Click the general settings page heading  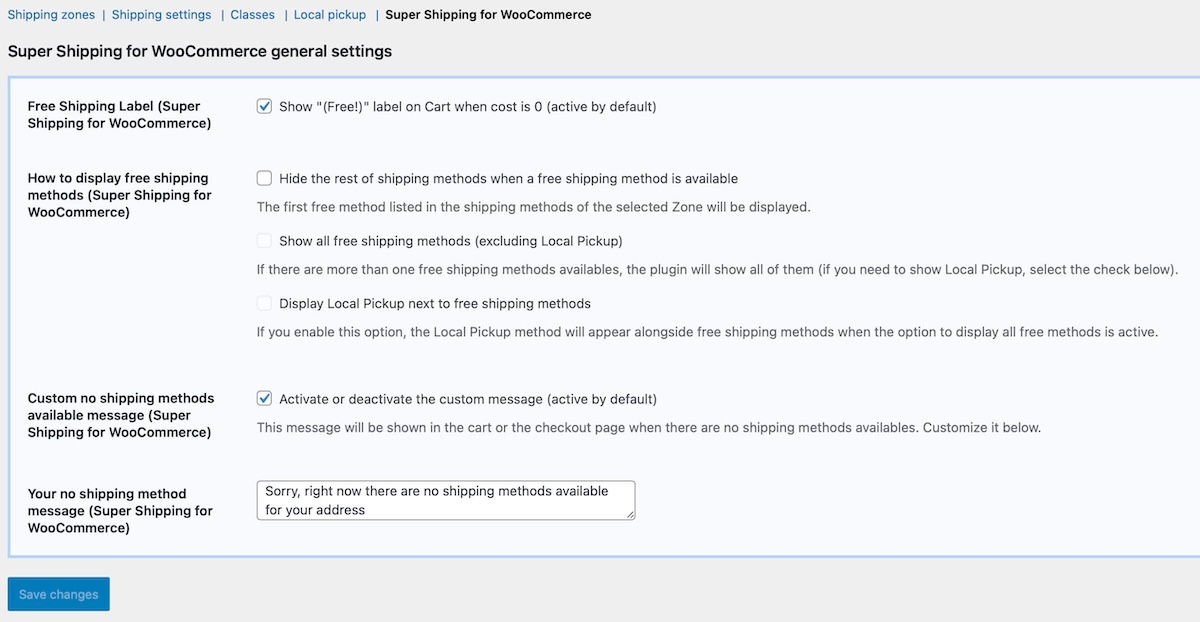(199, 51)
